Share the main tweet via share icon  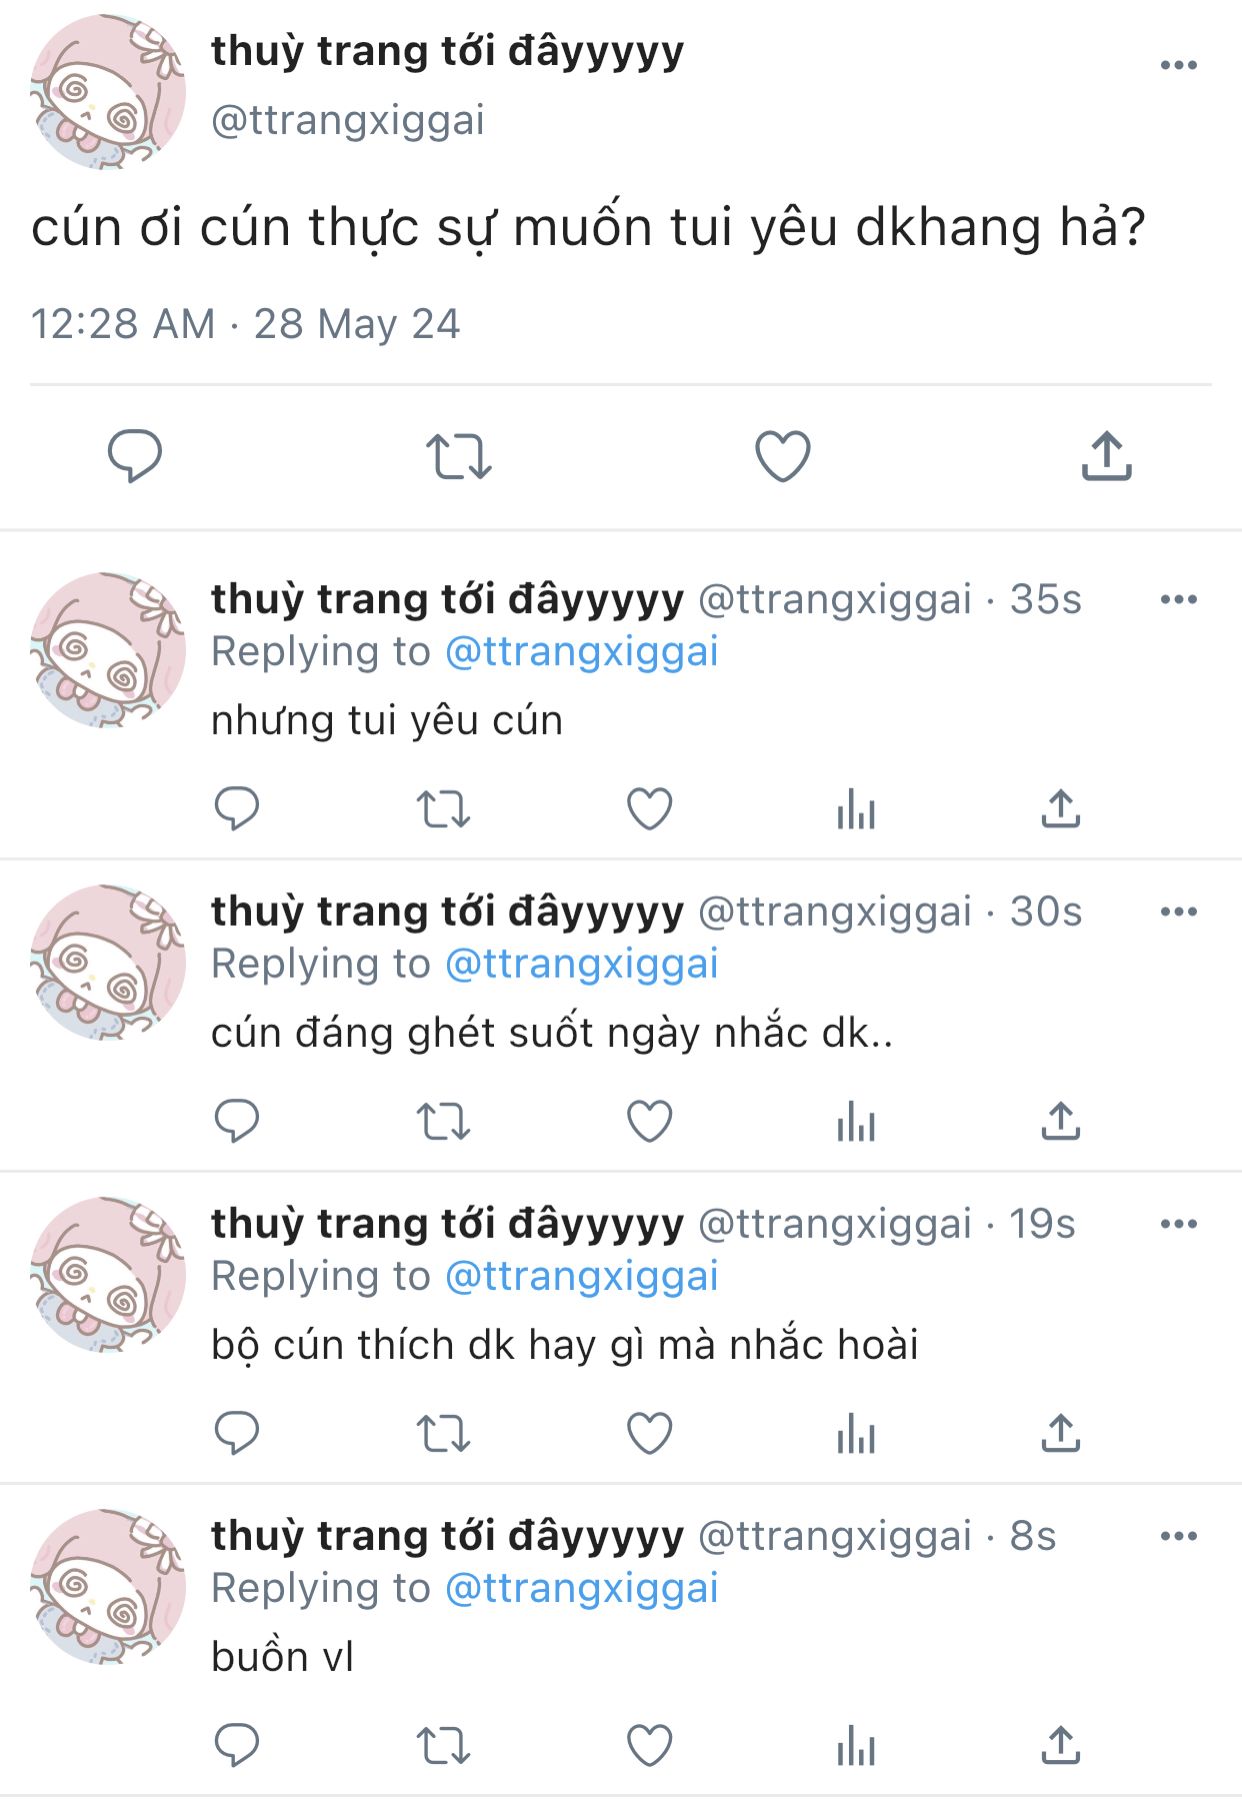pyautogui.click(x=1106, y=456)
